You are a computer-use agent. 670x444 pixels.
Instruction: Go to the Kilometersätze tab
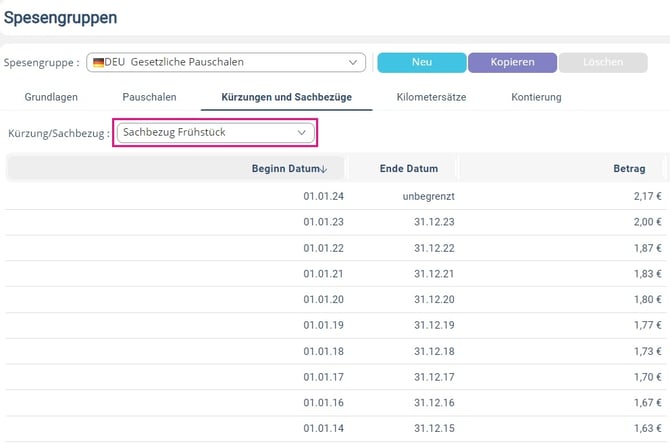click(431, 97)
